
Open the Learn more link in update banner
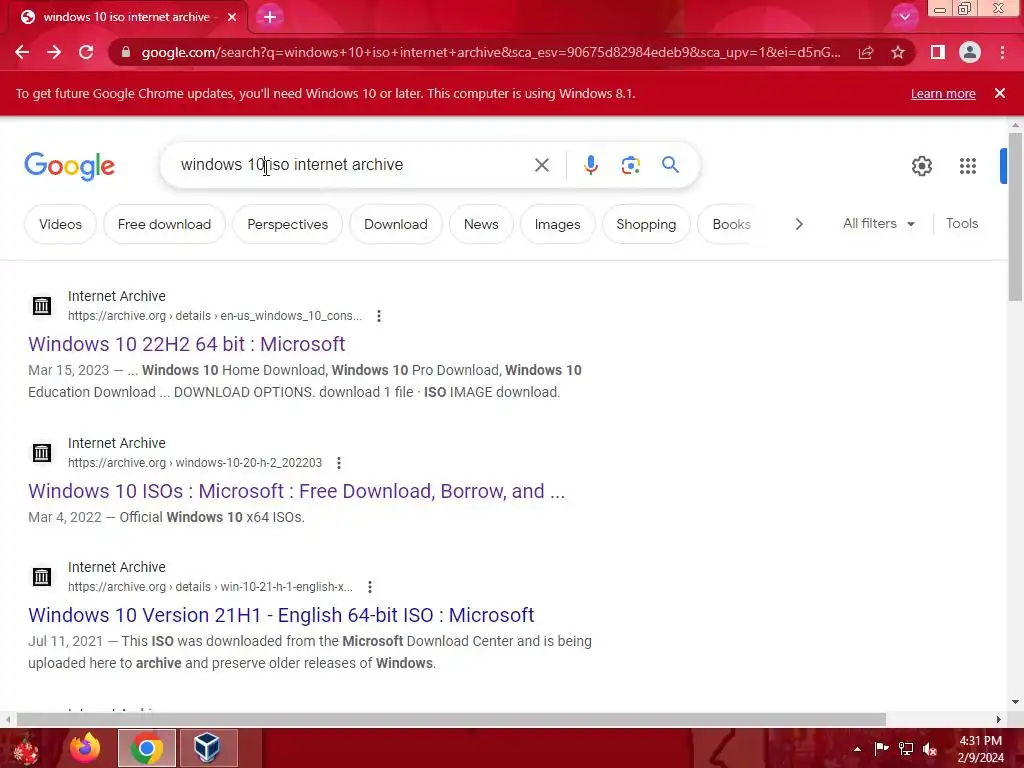point(943,93)
